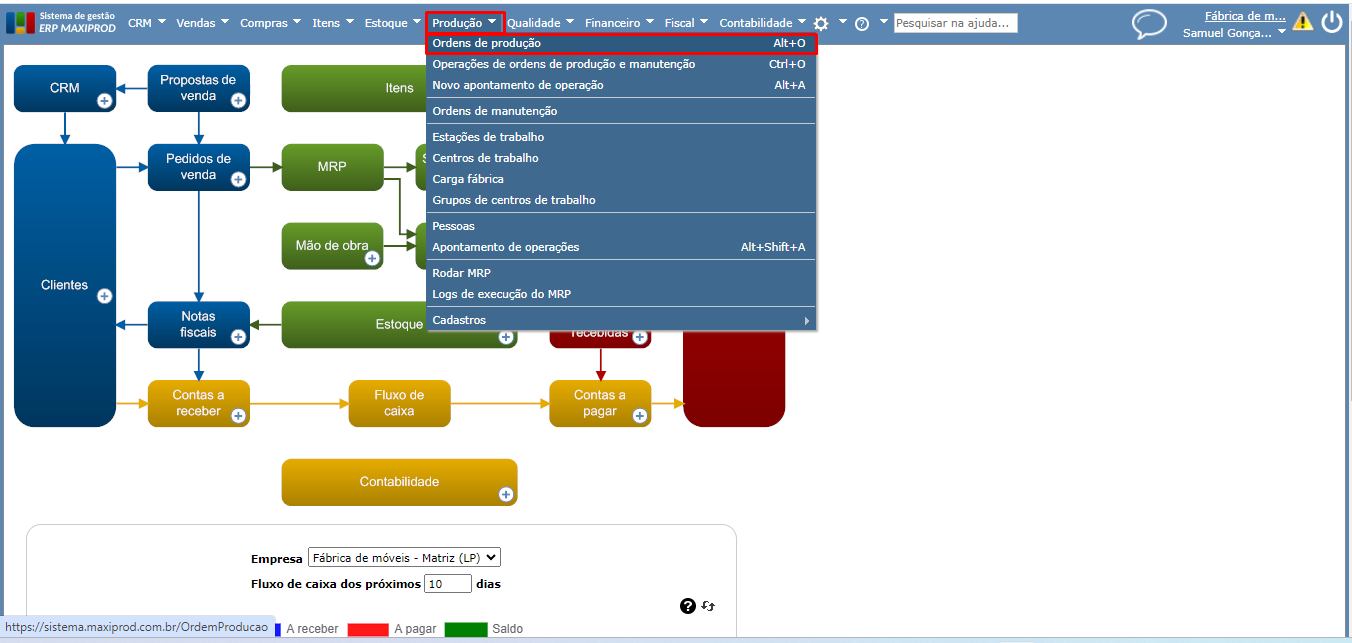The height and width of the screenshot is (643, 1352).
Task: Select Operações de ordens de produção e manutenção
Action: click(621, 64)
